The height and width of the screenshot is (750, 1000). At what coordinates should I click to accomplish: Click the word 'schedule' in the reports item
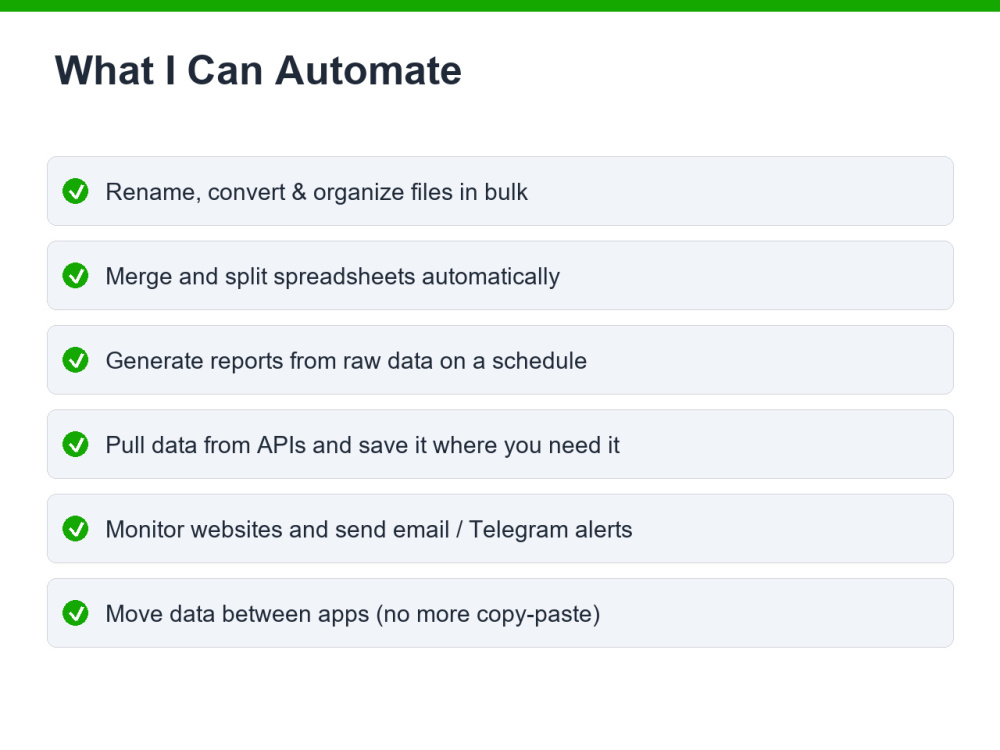[539, 361]
